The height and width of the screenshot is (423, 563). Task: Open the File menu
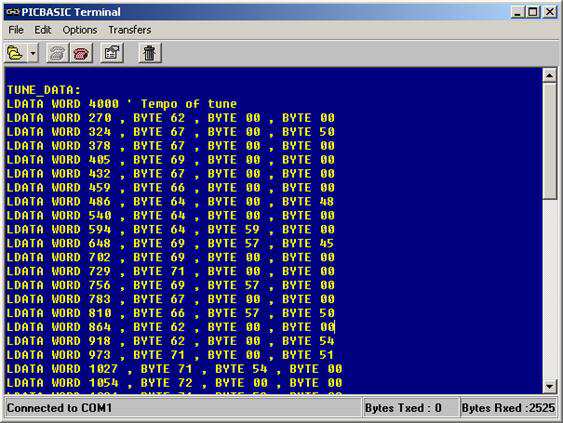point(16,30)
